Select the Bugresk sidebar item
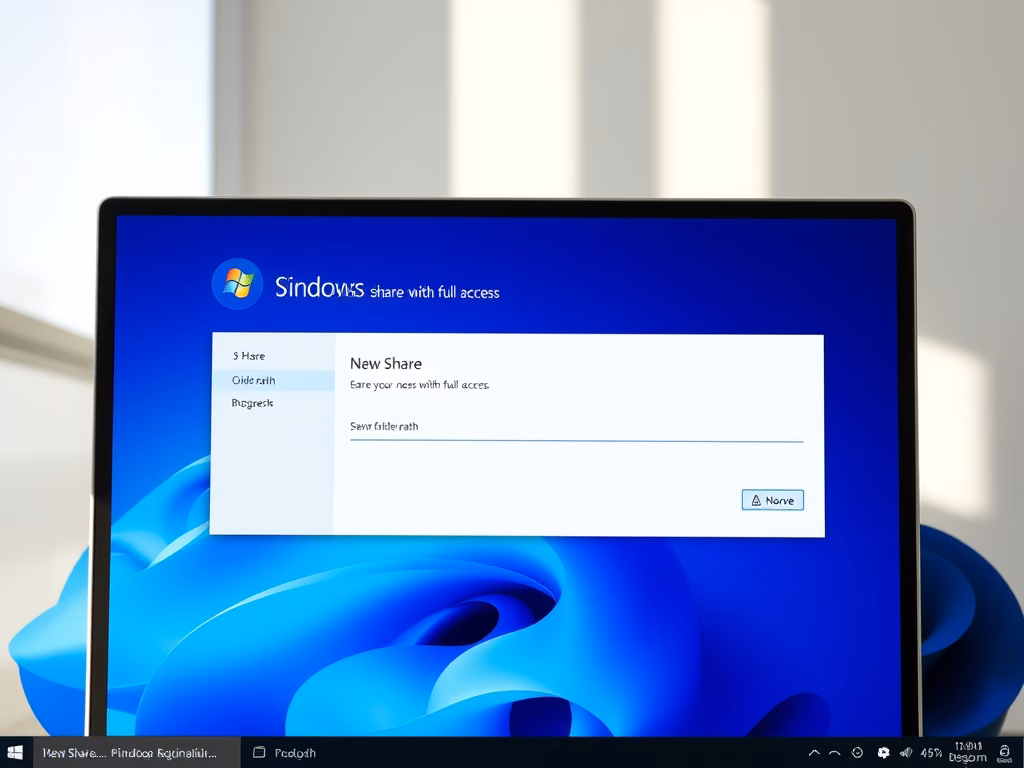Screen dimensions: 1024x768 273,403
